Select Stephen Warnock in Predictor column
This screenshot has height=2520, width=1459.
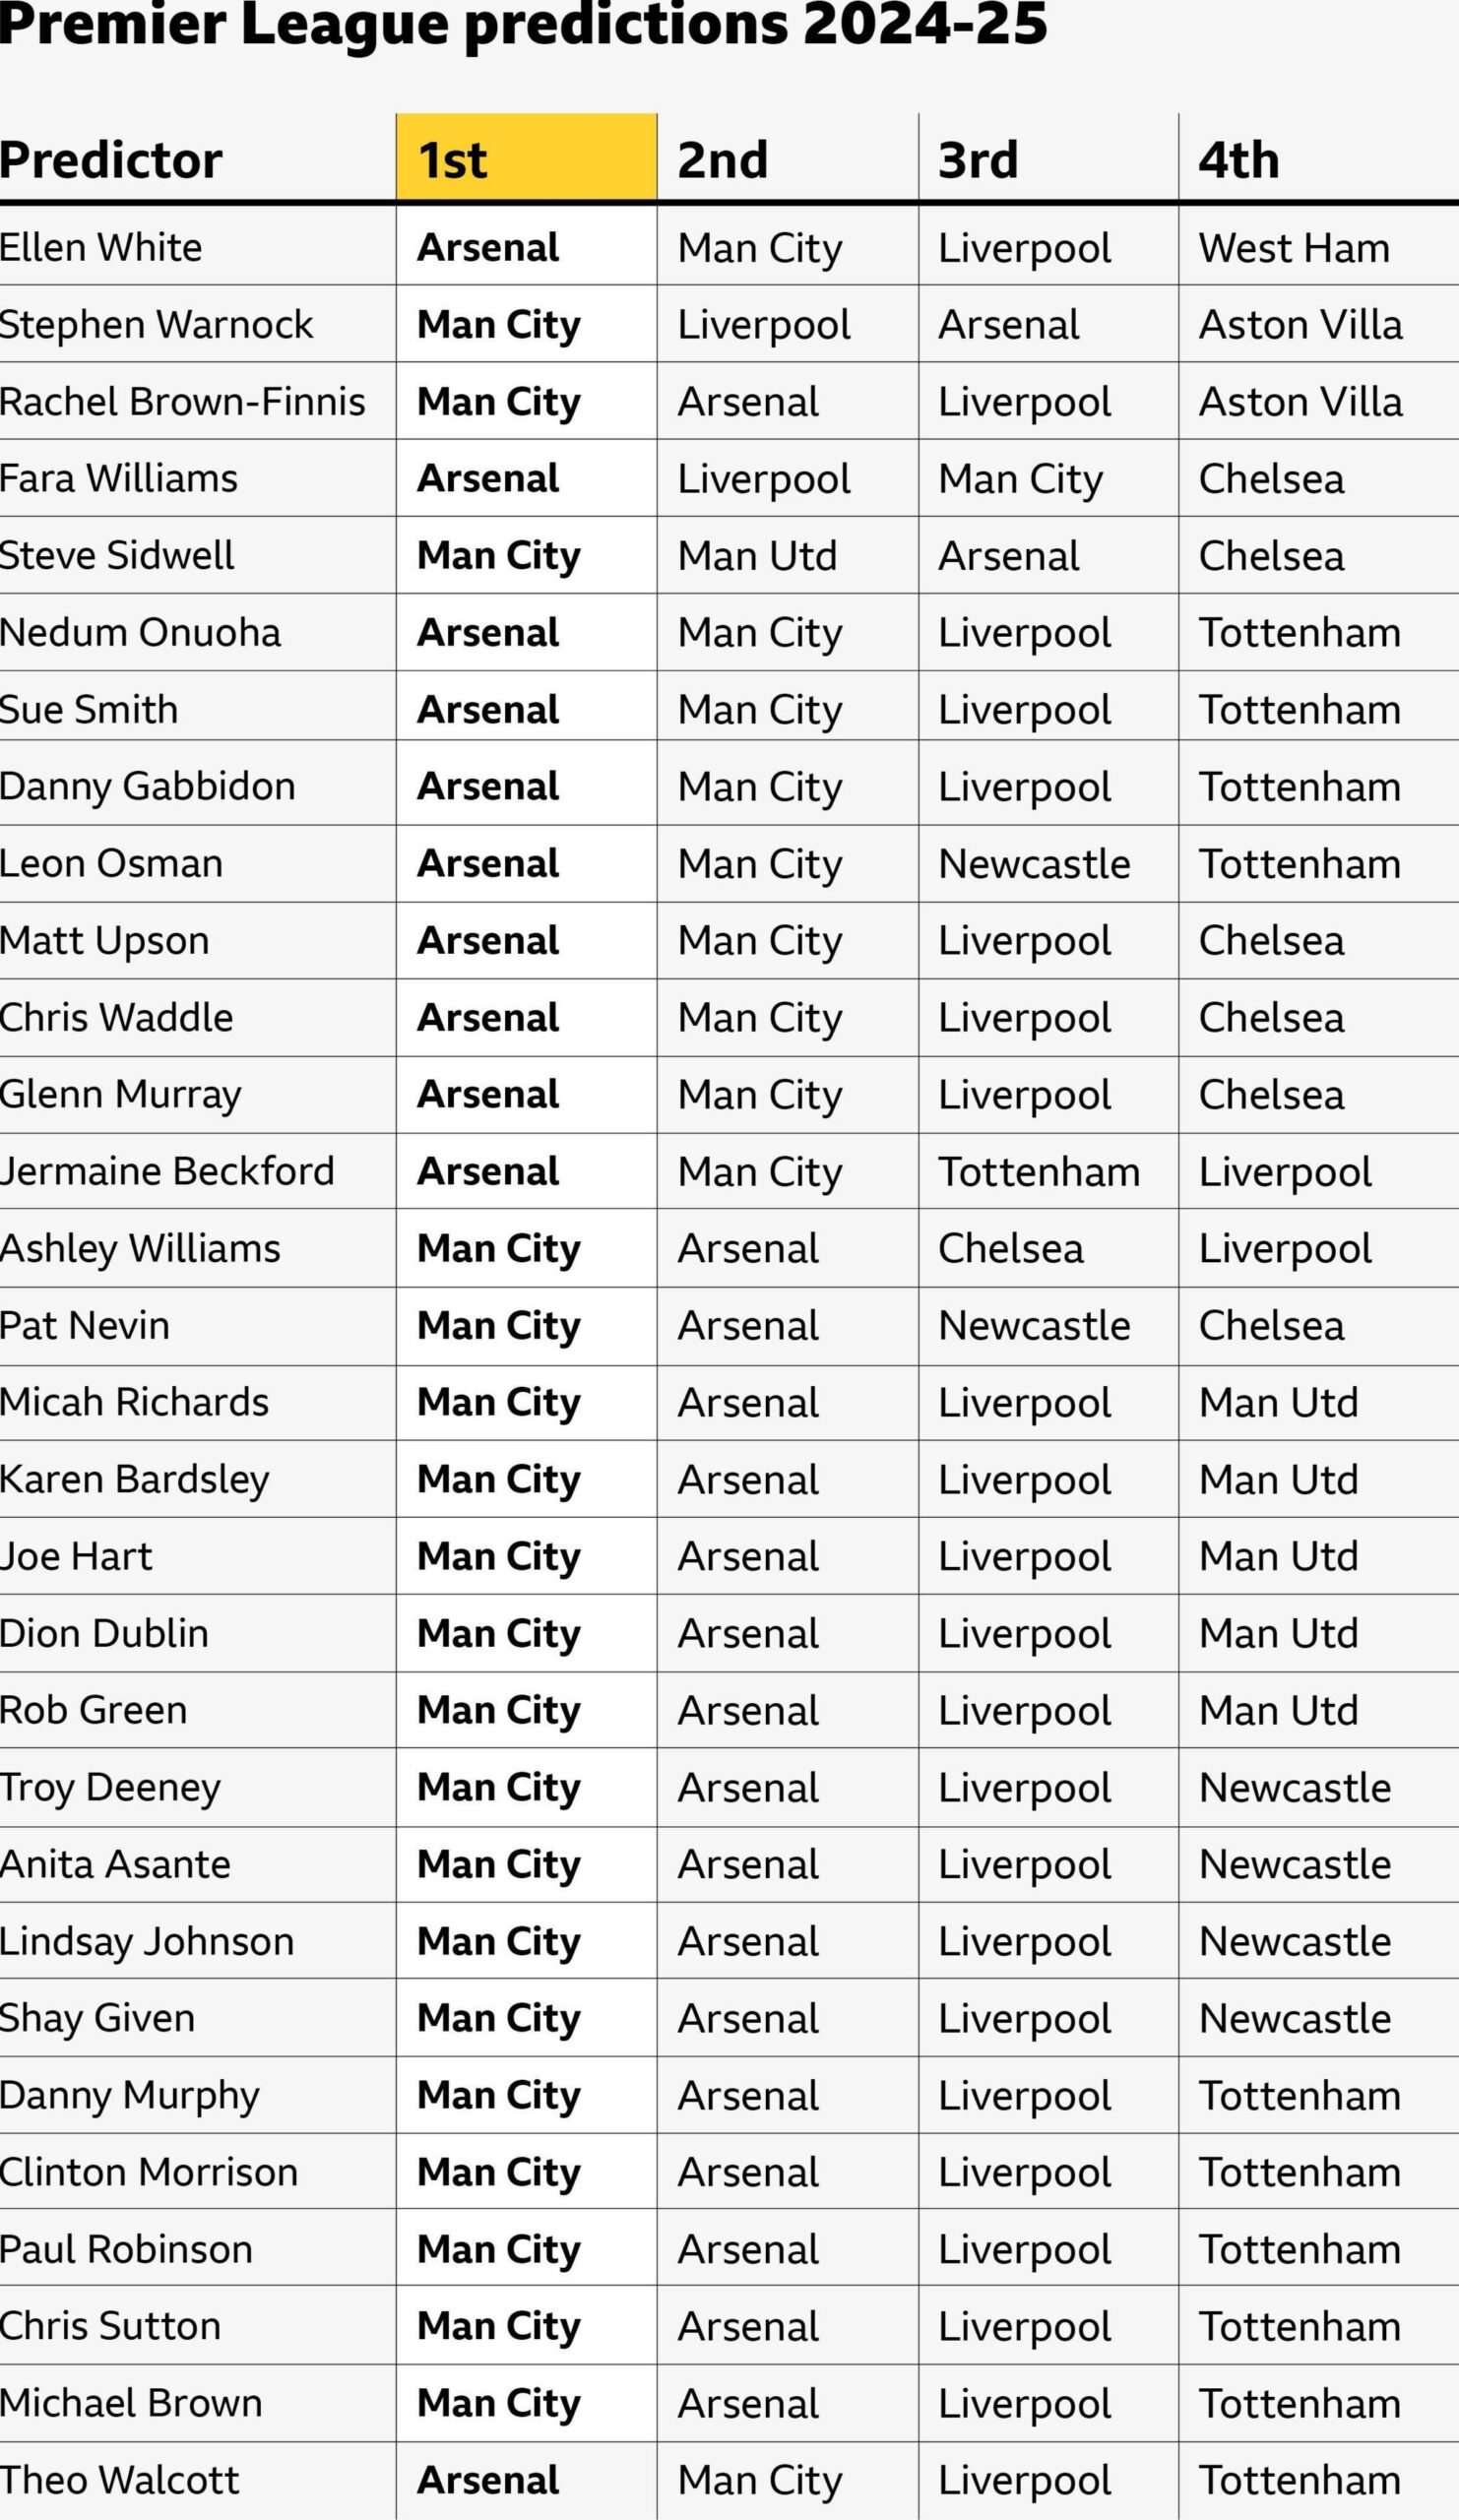pos(156,324)
